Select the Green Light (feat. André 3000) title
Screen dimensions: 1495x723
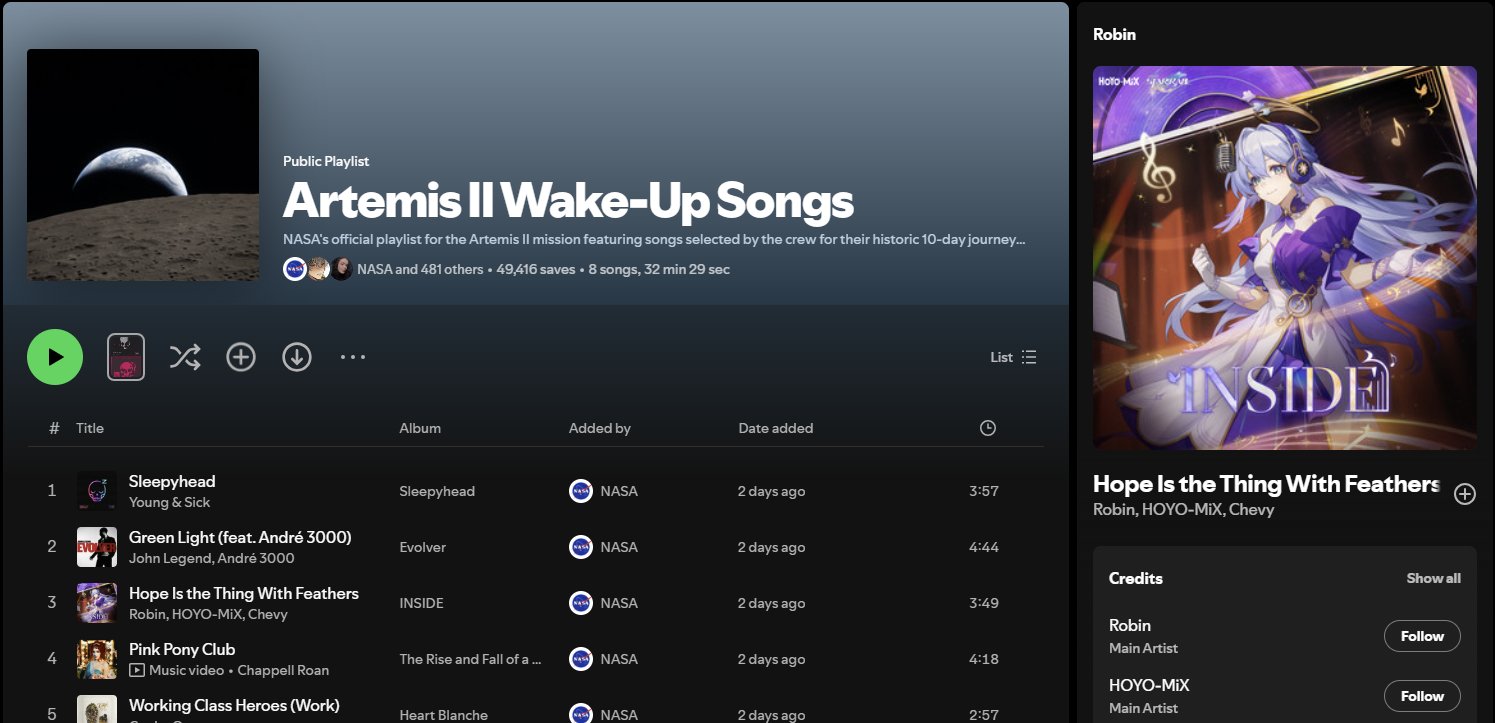click(240, 537)
